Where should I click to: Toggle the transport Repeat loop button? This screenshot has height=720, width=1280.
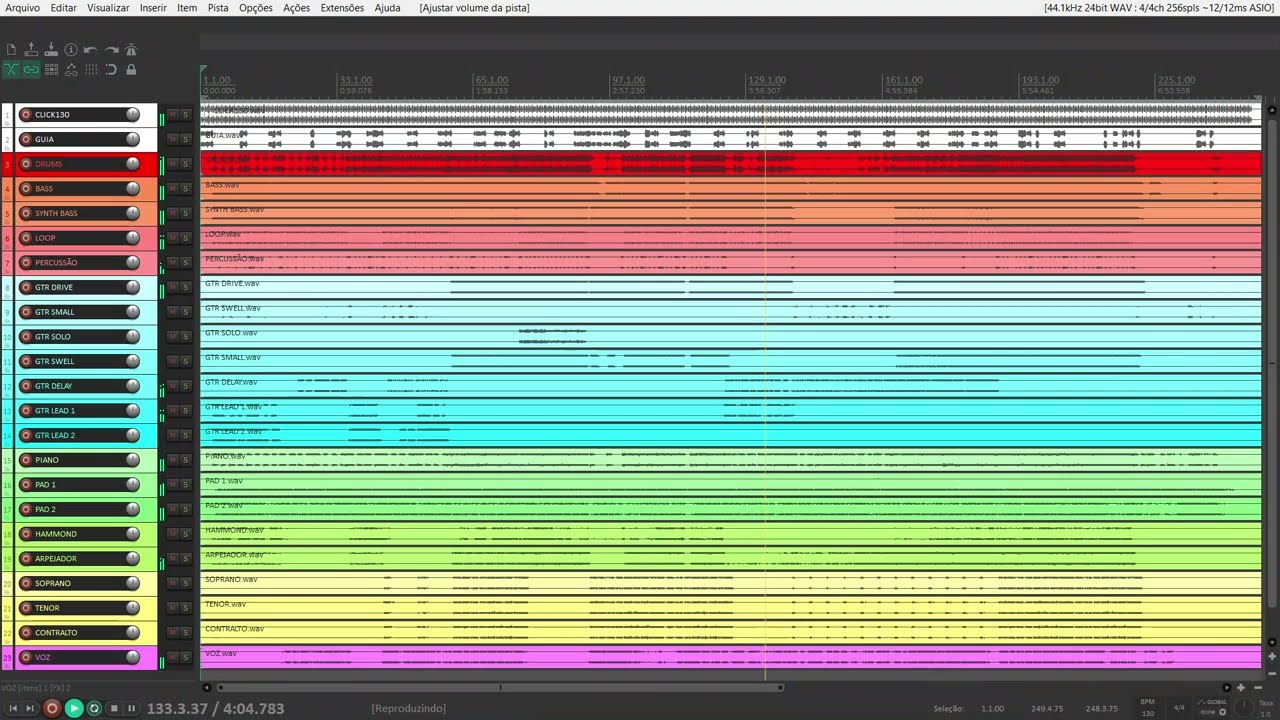[x=94, y=708]
